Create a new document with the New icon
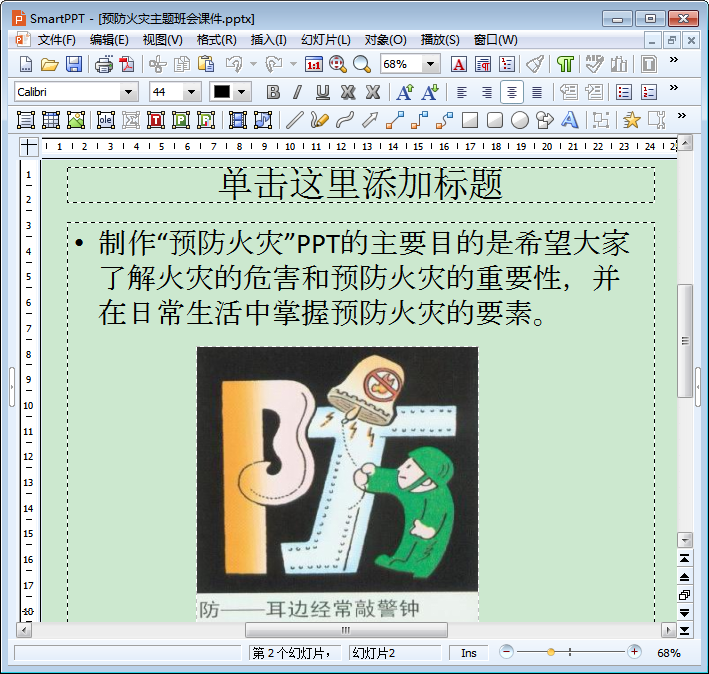Image resolution: width=709 pixels, height=674 pixels. point(26,64)
